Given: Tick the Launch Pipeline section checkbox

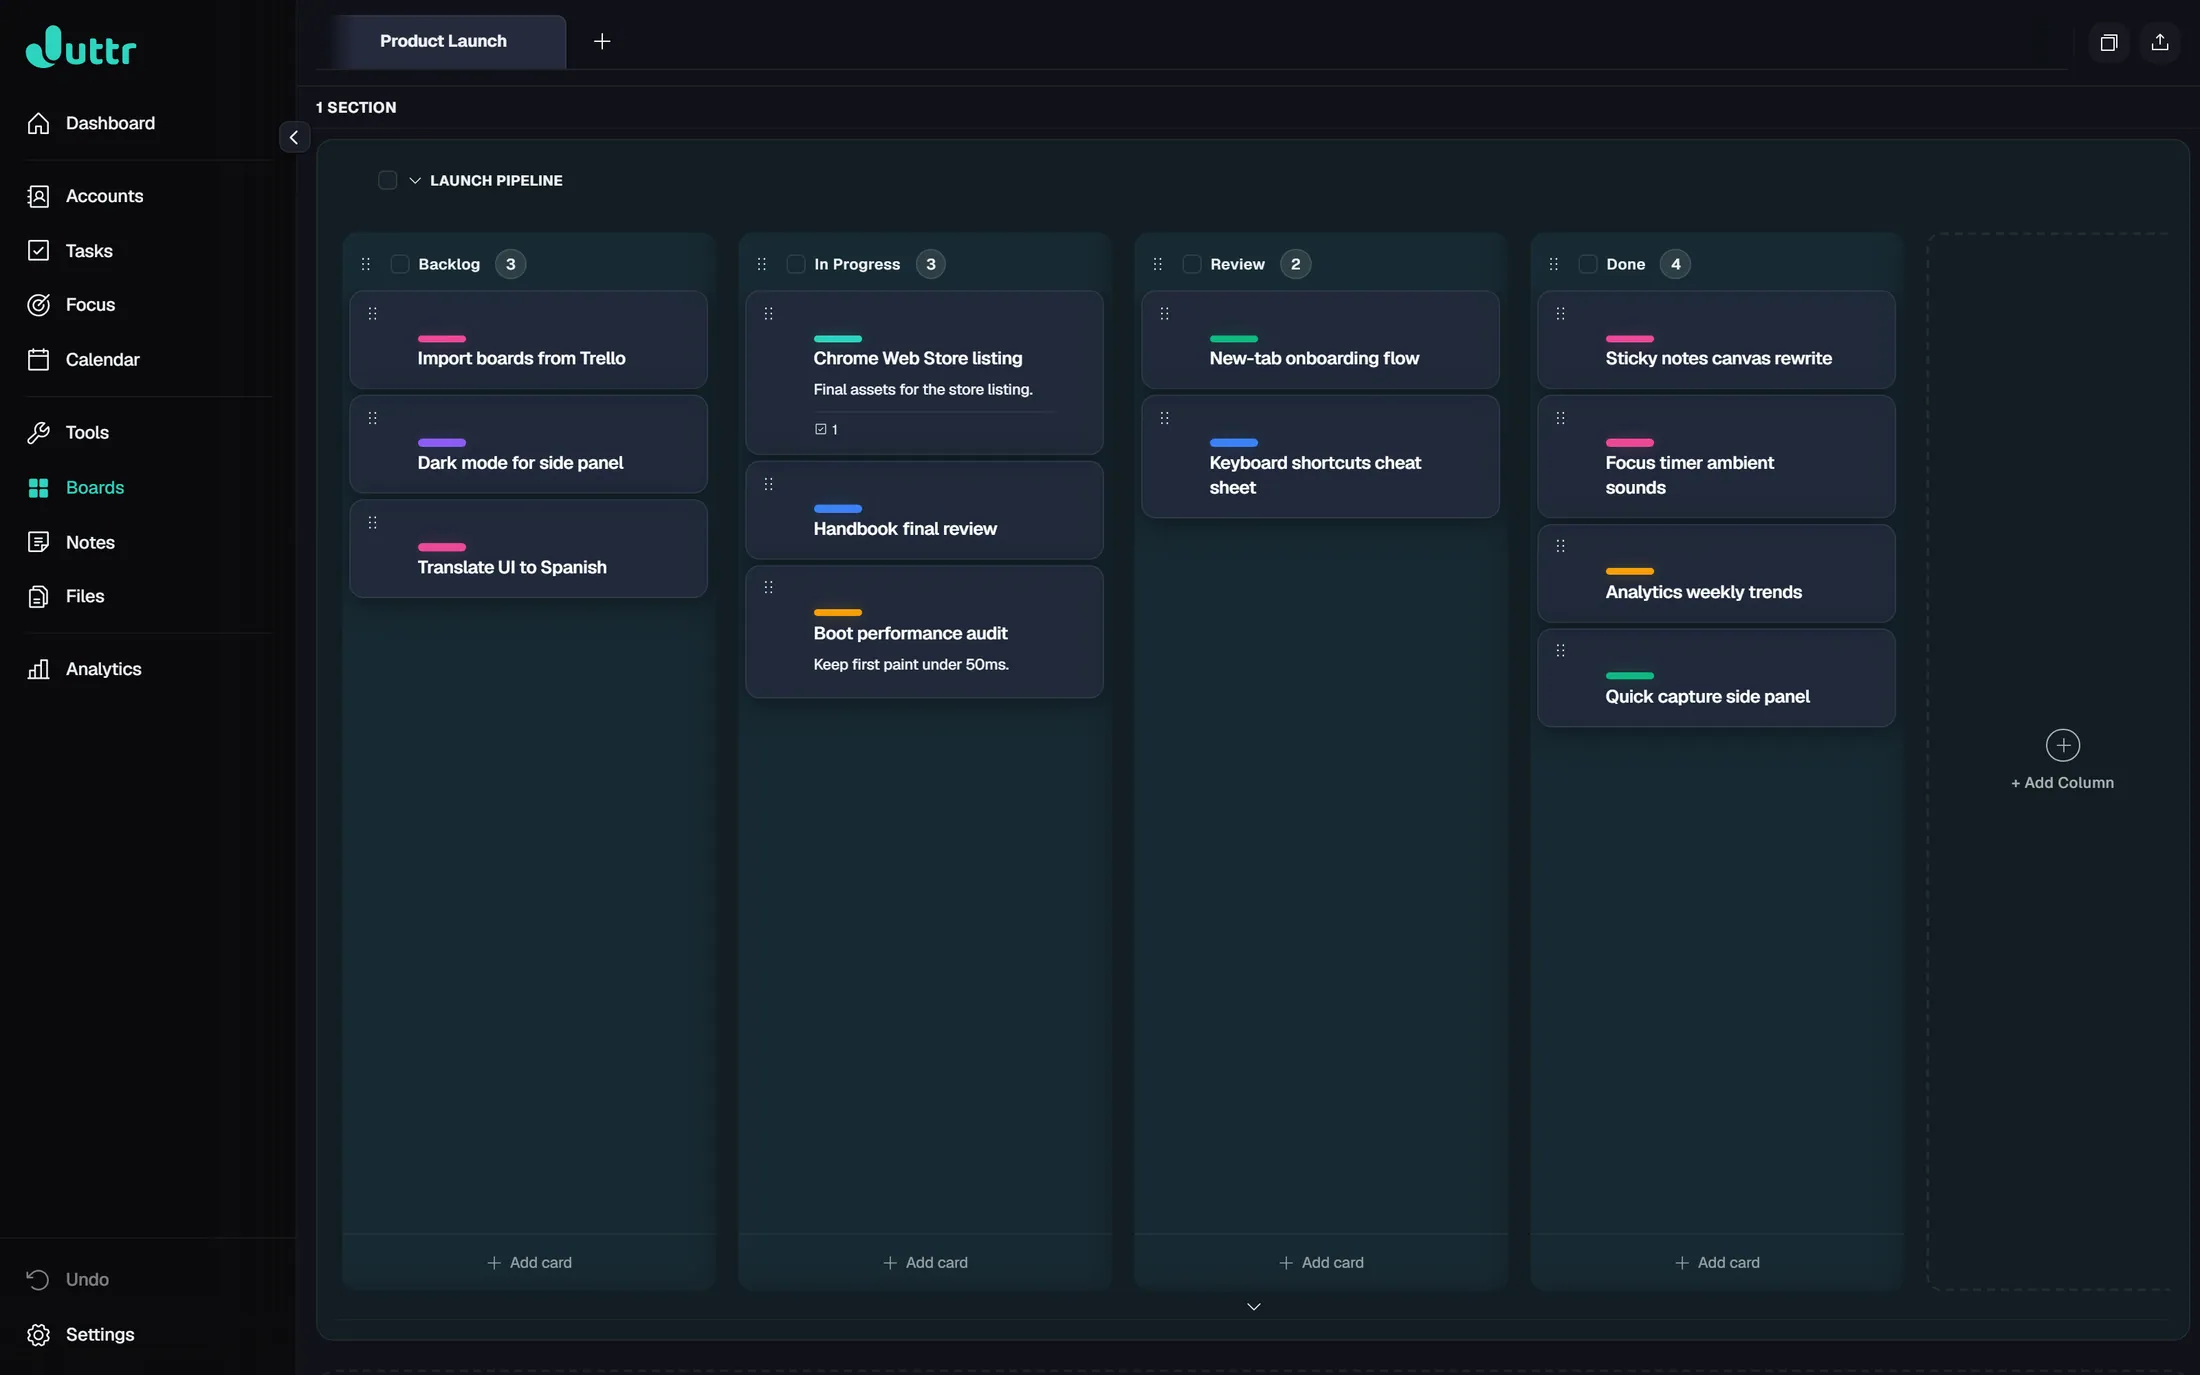Looking at the screenshot, I should [387, 180].
